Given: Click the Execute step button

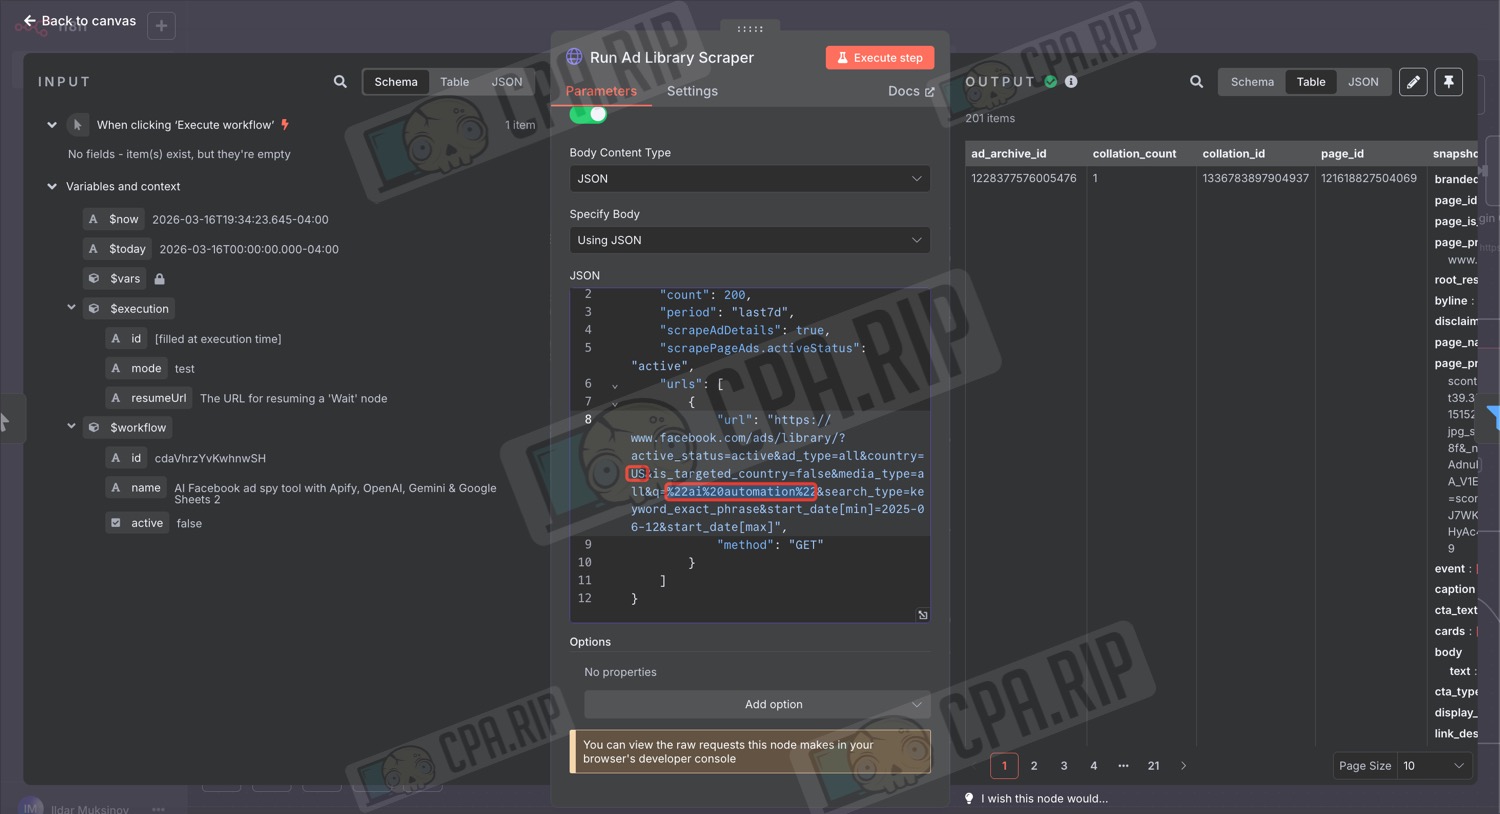Looking at the screenshot, I should coord(880,58).
